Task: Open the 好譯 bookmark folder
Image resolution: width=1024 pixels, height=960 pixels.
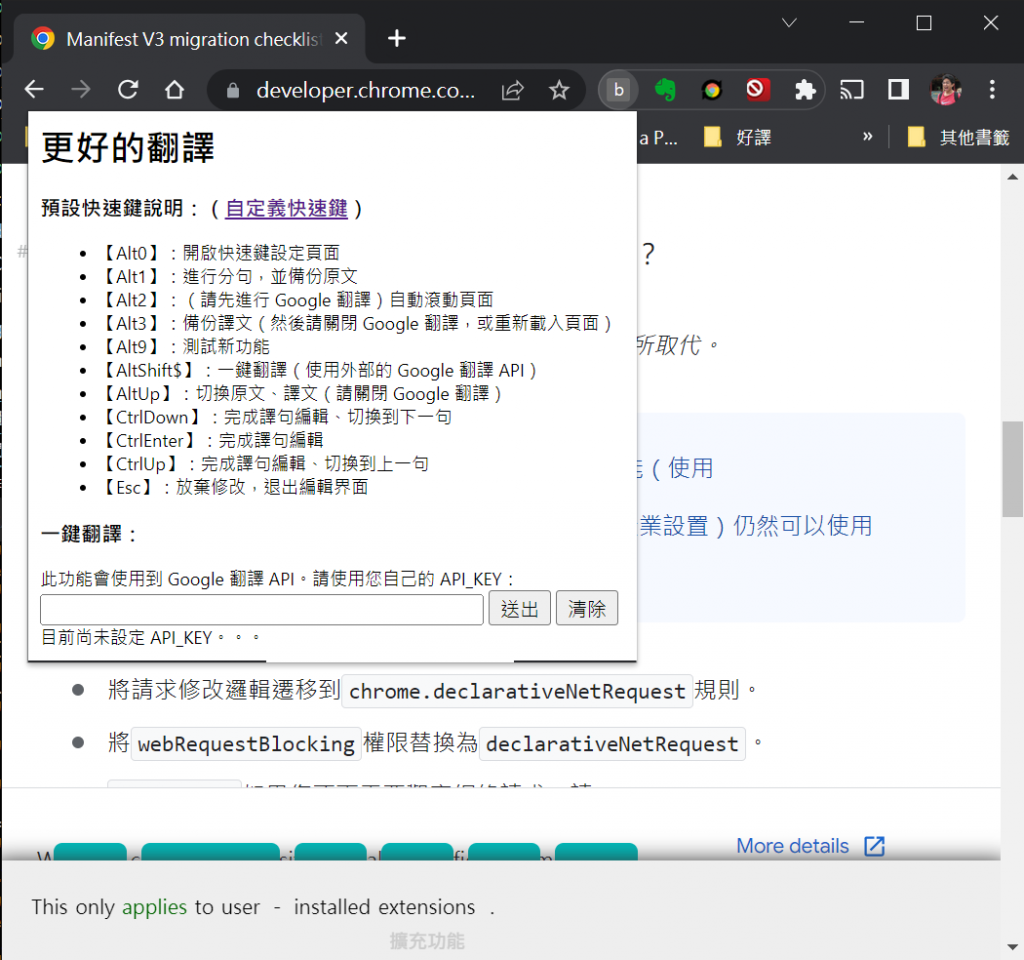Action: pos(738,137)
